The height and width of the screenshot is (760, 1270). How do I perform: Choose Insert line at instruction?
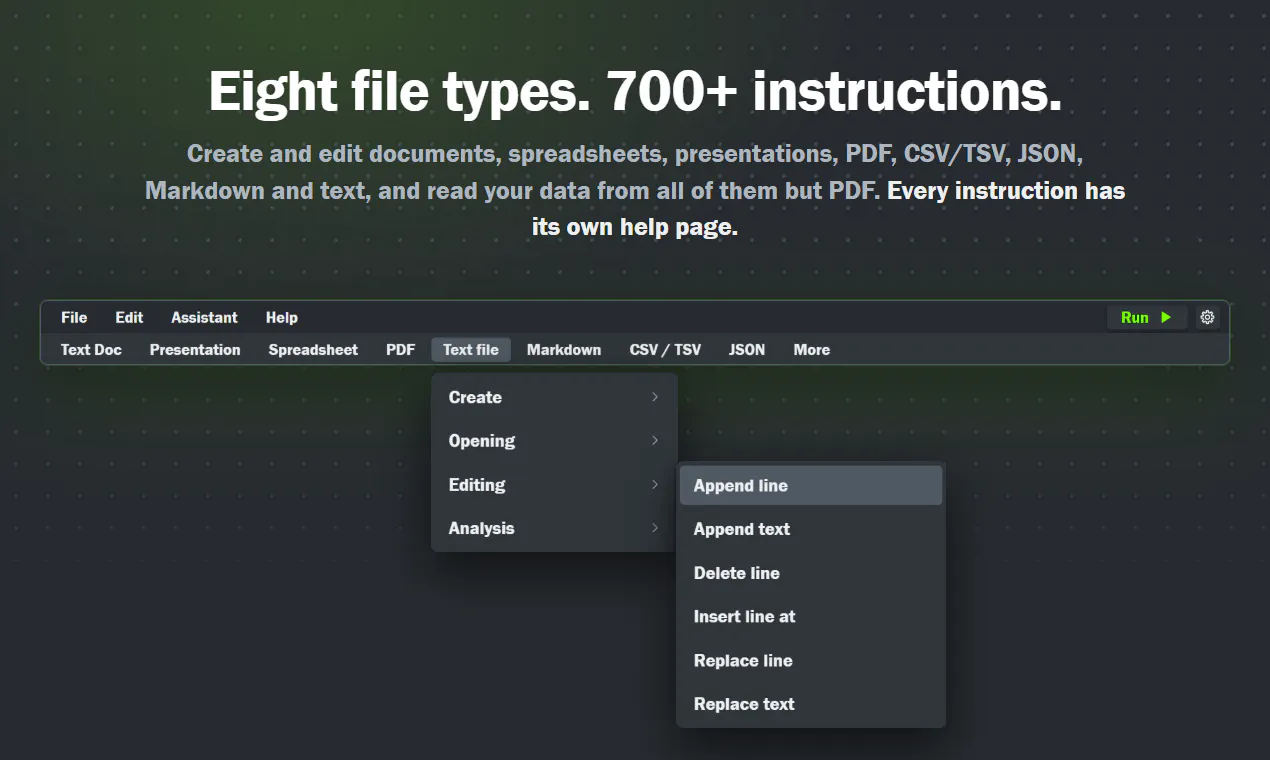(811, 617)
